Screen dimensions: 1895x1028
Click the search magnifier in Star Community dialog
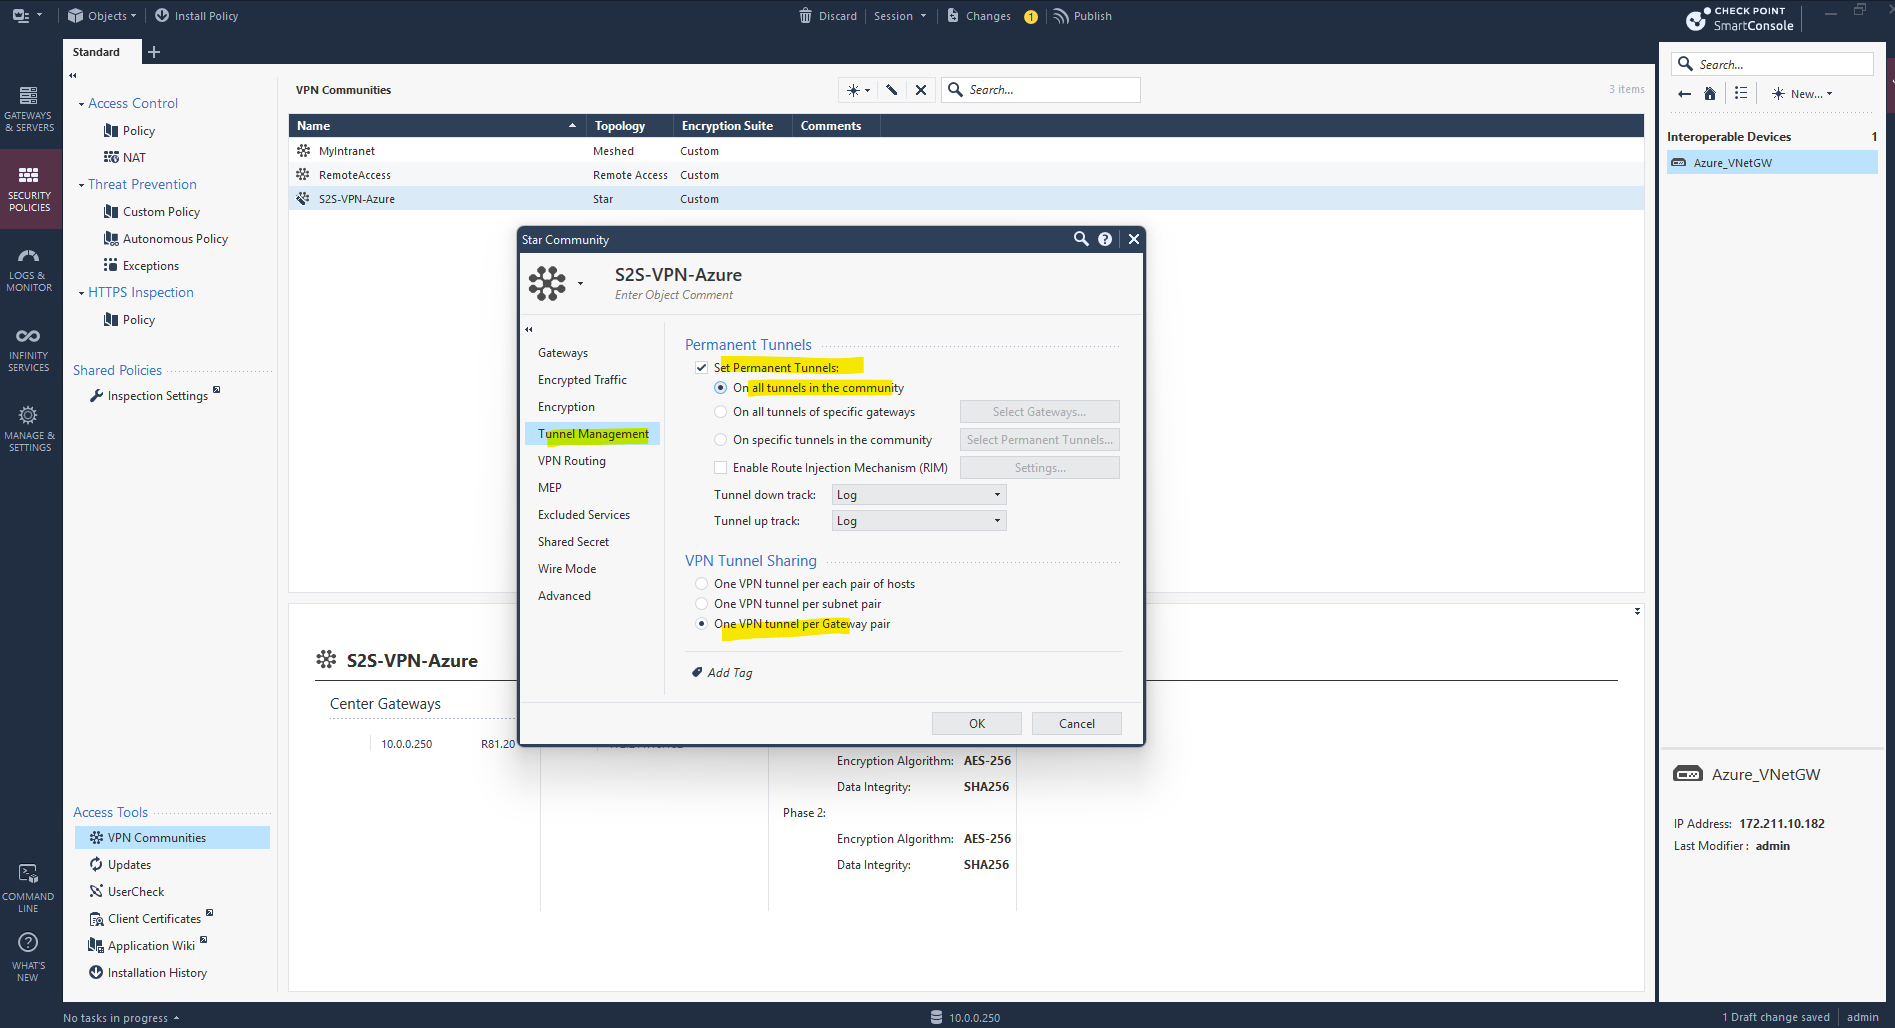[x=1081, y=239]
